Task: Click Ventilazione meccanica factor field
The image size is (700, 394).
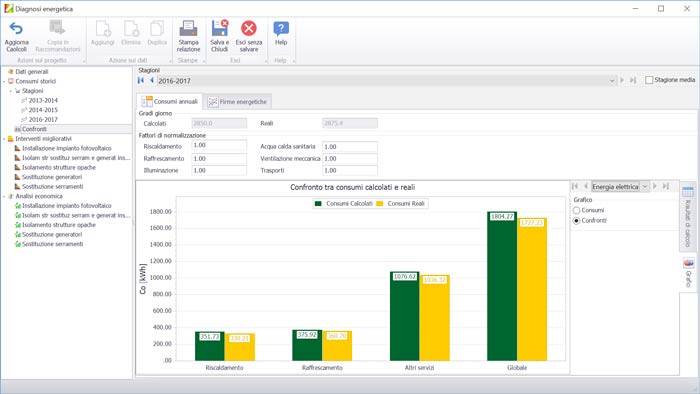Action: (x=350, y=158)
